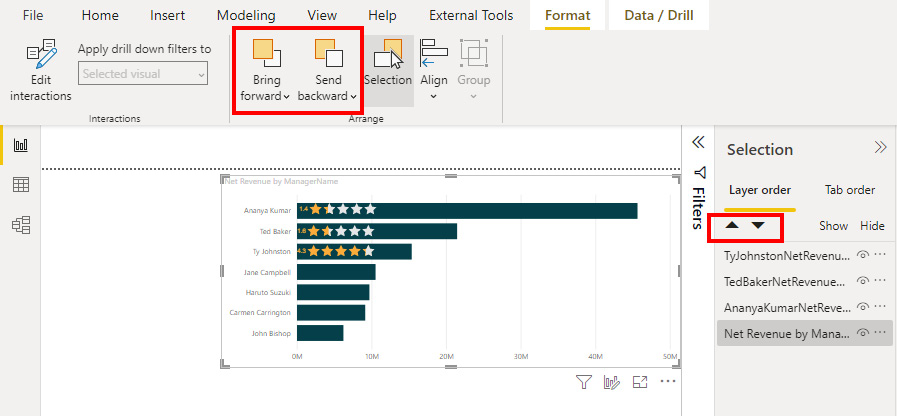
Task: Click Focus mode icon below the chart
Action: [640, 382]
